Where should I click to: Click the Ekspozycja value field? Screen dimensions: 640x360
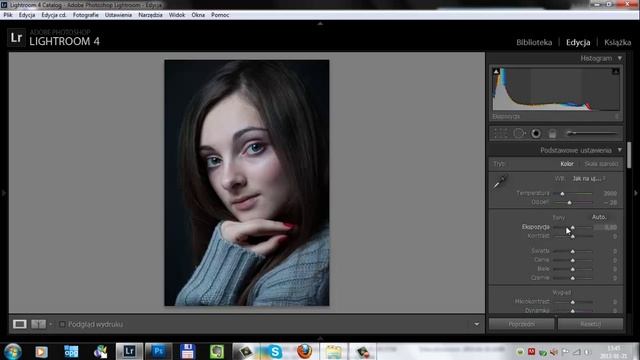click(x=606, y=227)
